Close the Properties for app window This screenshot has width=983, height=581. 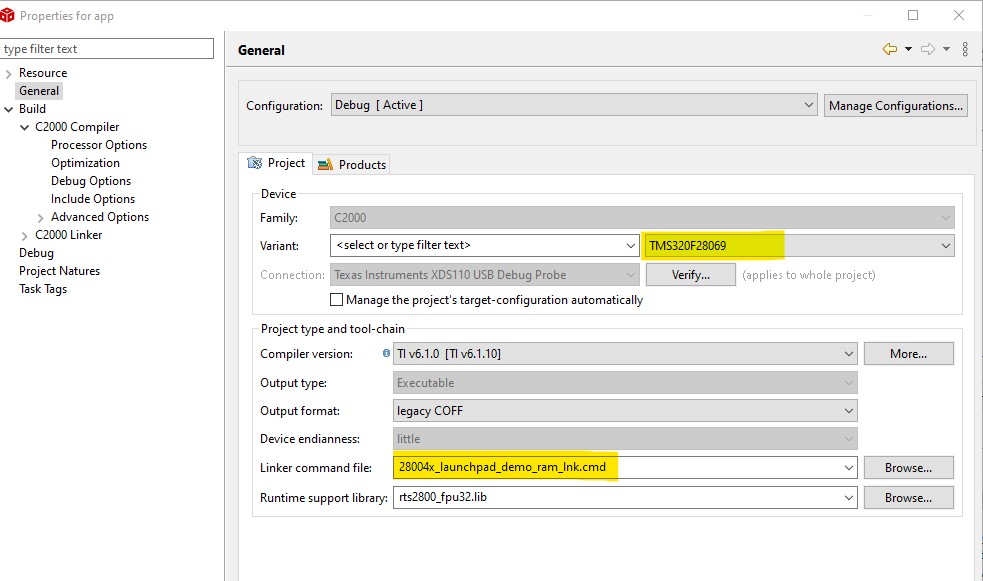point(959,15)
